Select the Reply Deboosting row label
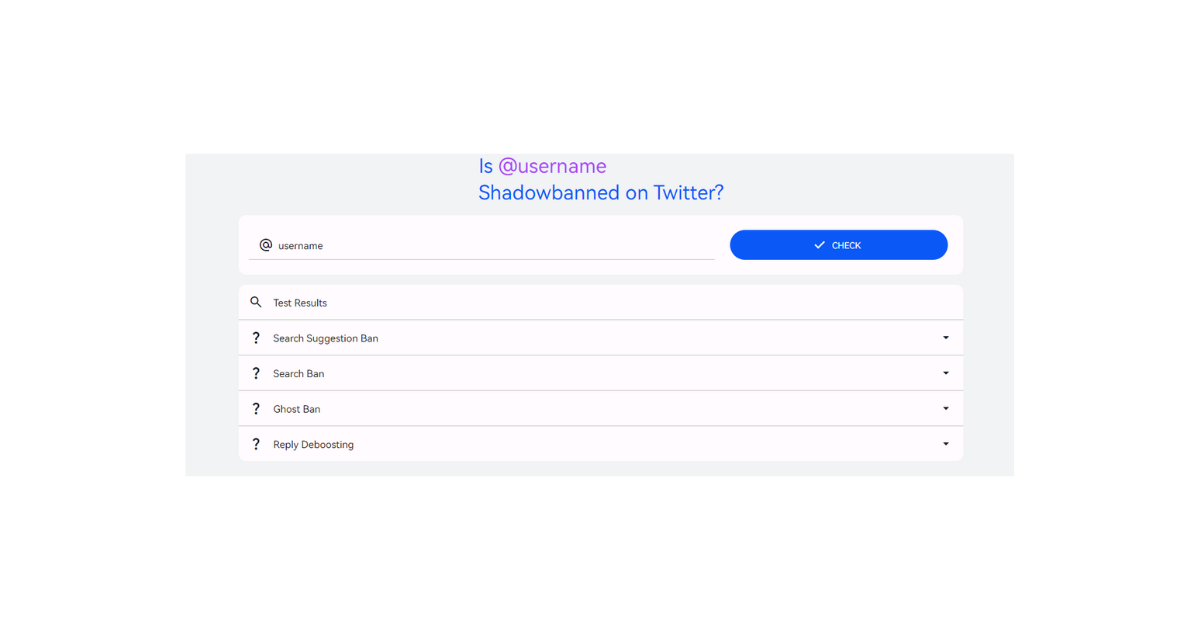This screenshot has width=1200, height=630. (x=313, y=445)
